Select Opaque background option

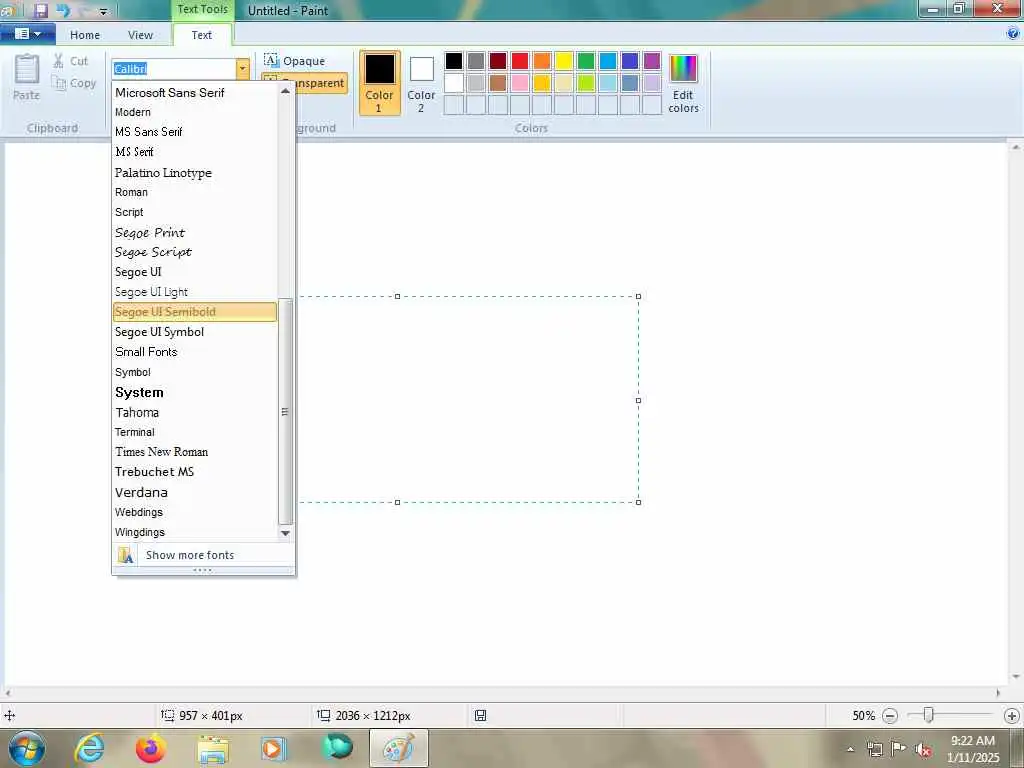(x=295, y=61)
